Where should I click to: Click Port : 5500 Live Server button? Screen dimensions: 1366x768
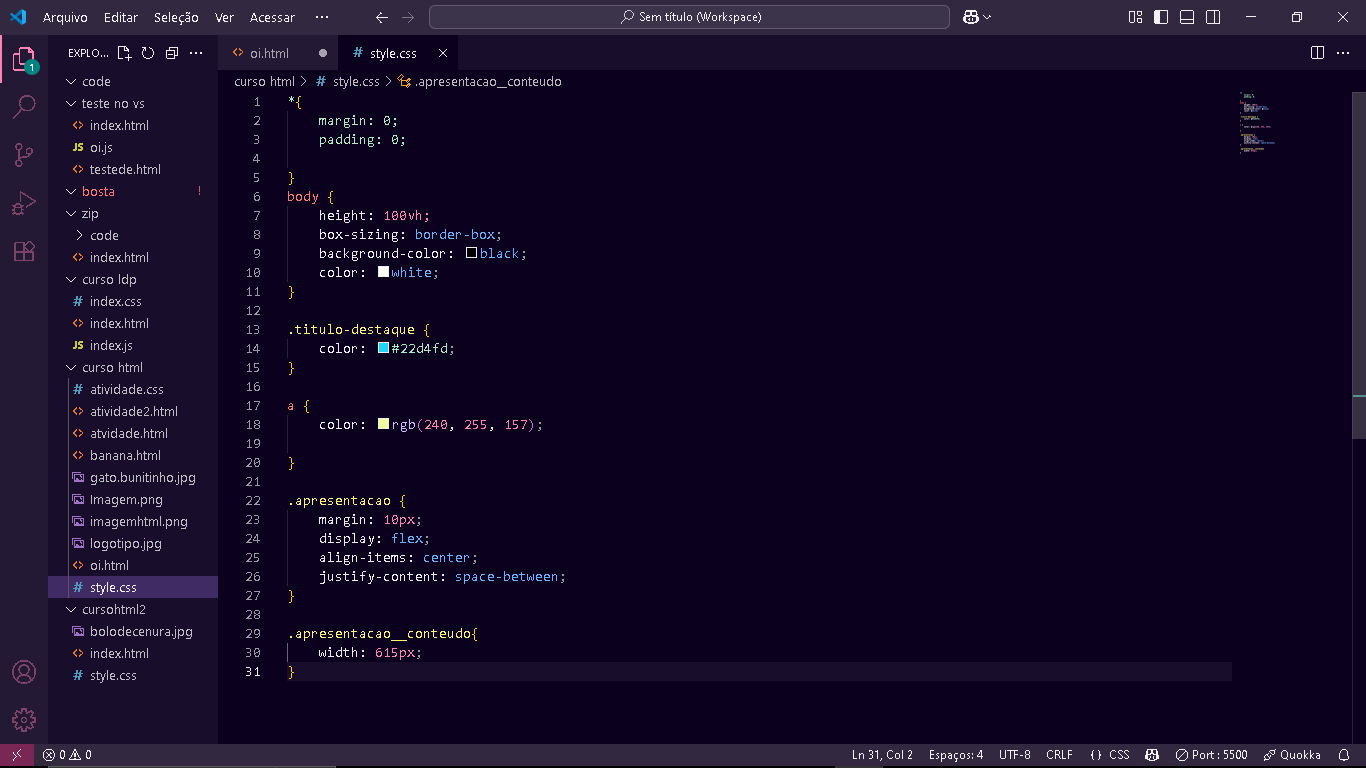[1212, 755]
